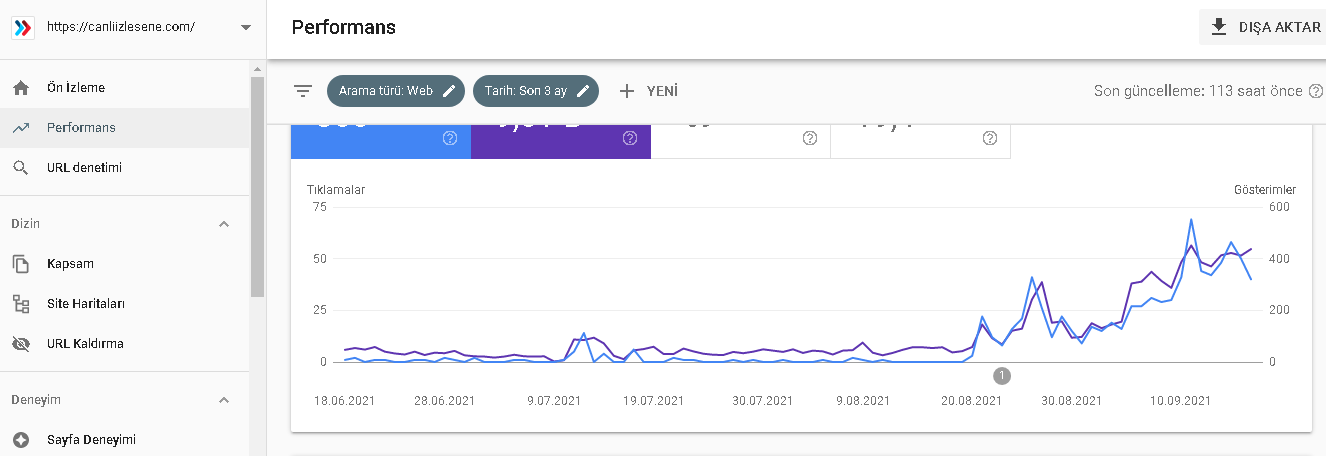1326x456 pixels.
Task: Collapse the Dizin section
Action: (x=224, y=224)
